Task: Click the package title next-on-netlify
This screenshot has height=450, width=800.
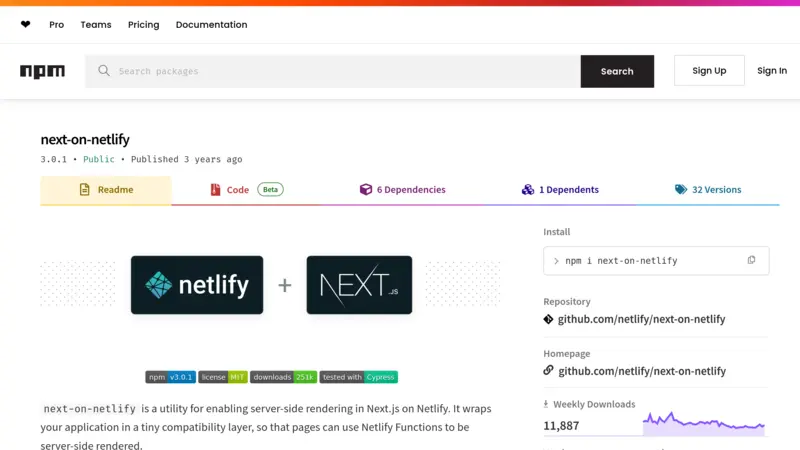Action: (85, 139)
